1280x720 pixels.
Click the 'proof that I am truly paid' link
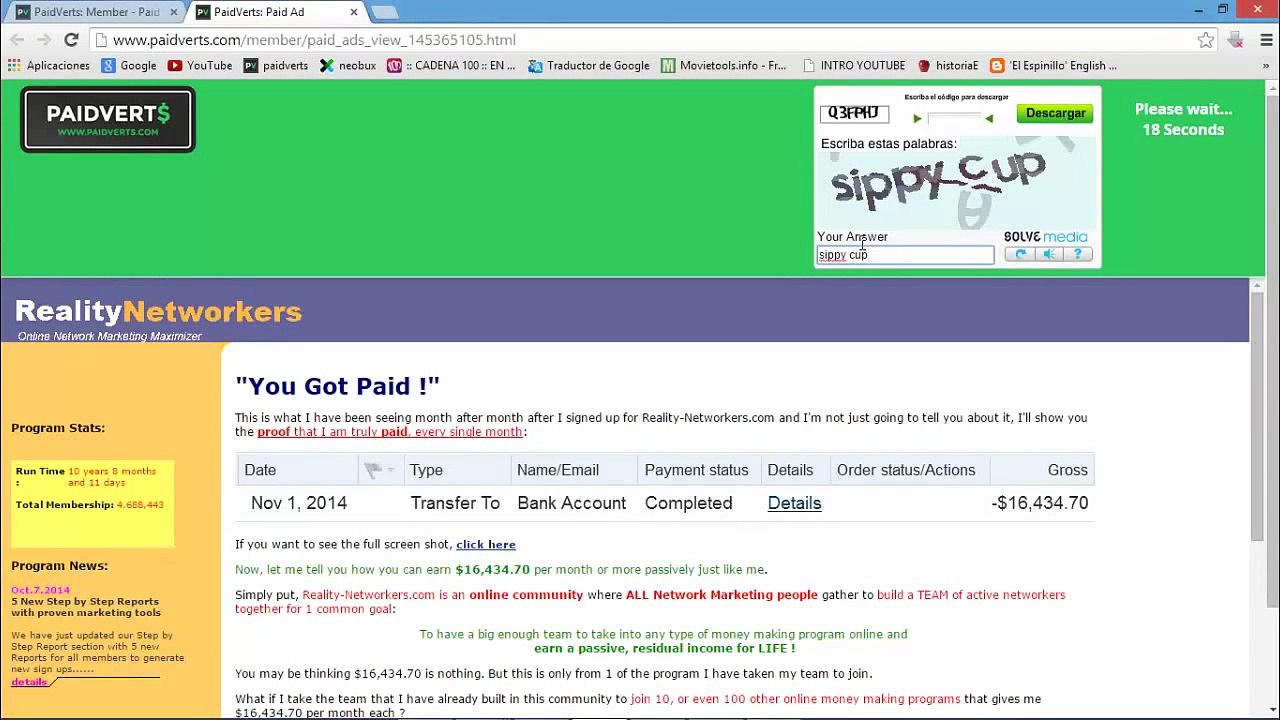(390, 432)
